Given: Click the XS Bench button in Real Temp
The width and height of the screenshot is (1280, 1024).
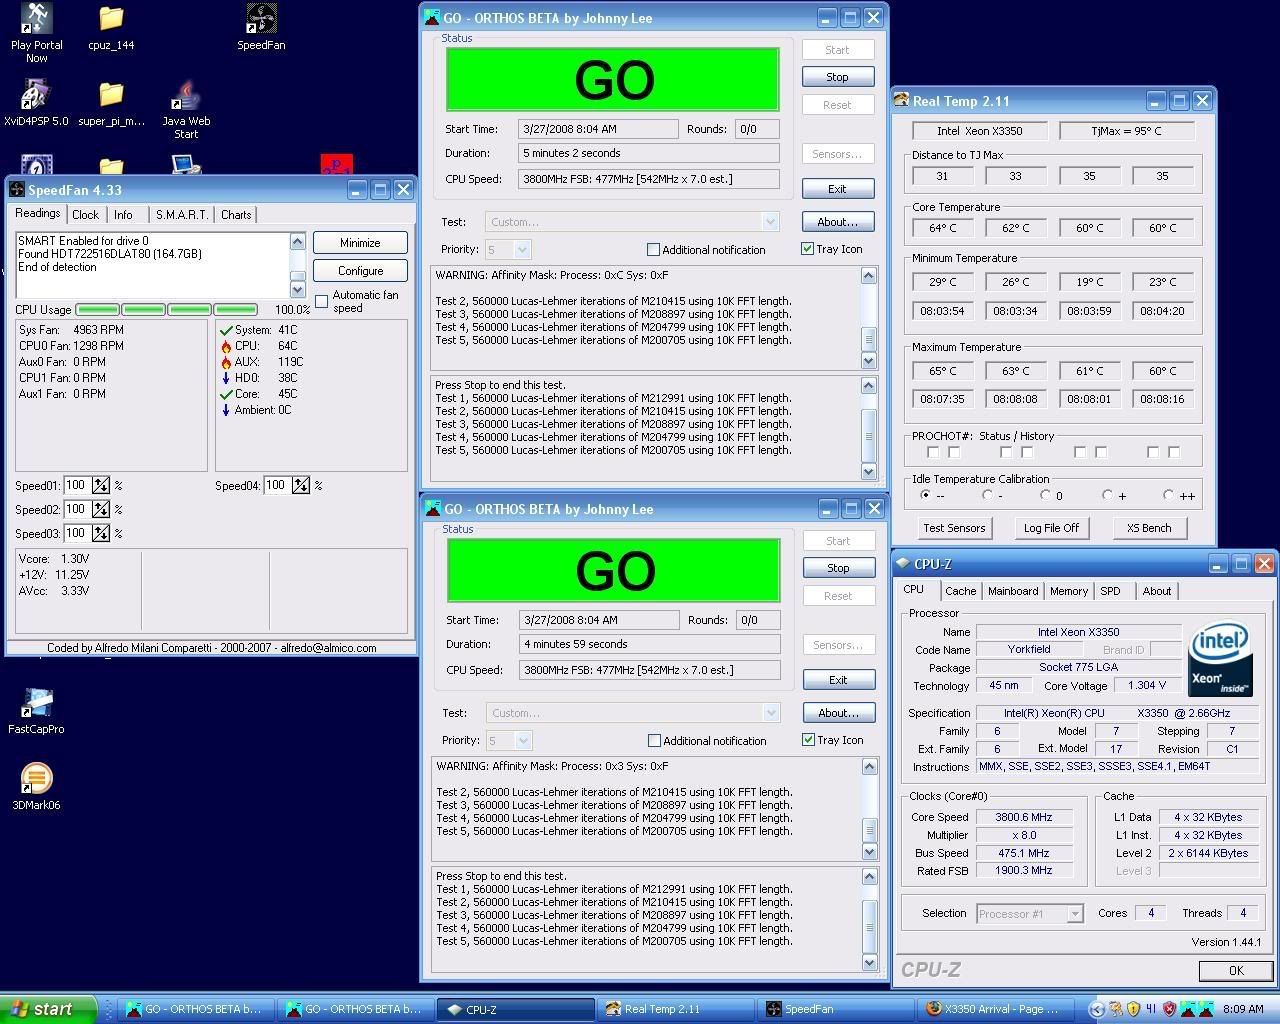Looking at the screenshot, I should [x=1149, y=528].
